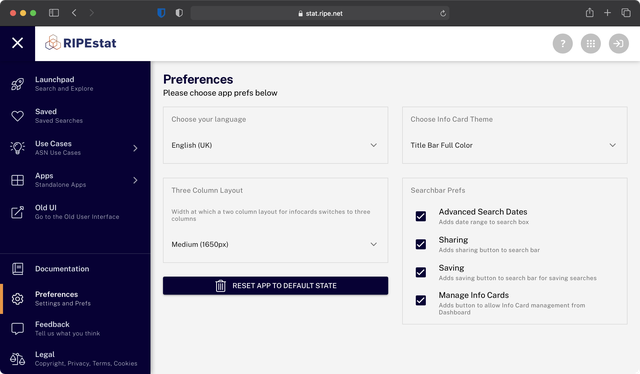Click the trash can icon on reset button
This screenshot has width=640, height=374.
click(x=220, y=286)
